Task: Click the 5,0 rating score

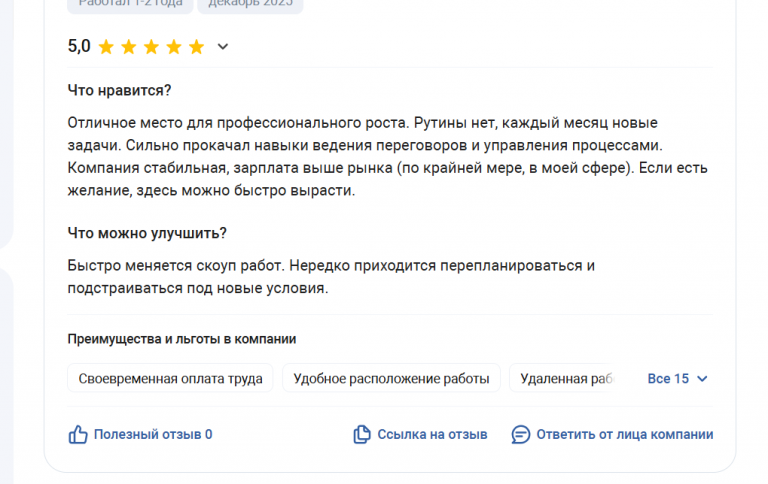Action: [79, 46]
